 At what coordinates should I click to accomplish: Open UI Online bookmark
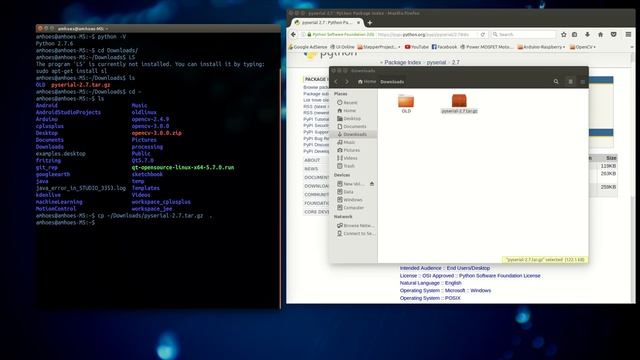click(x=342, y=47)
